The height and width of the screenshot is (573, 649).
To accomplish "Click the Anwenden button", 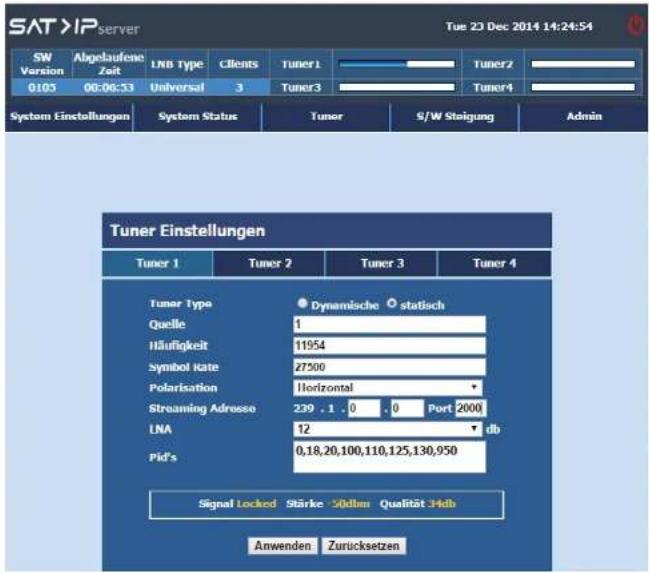I will (x=283, y=546).
